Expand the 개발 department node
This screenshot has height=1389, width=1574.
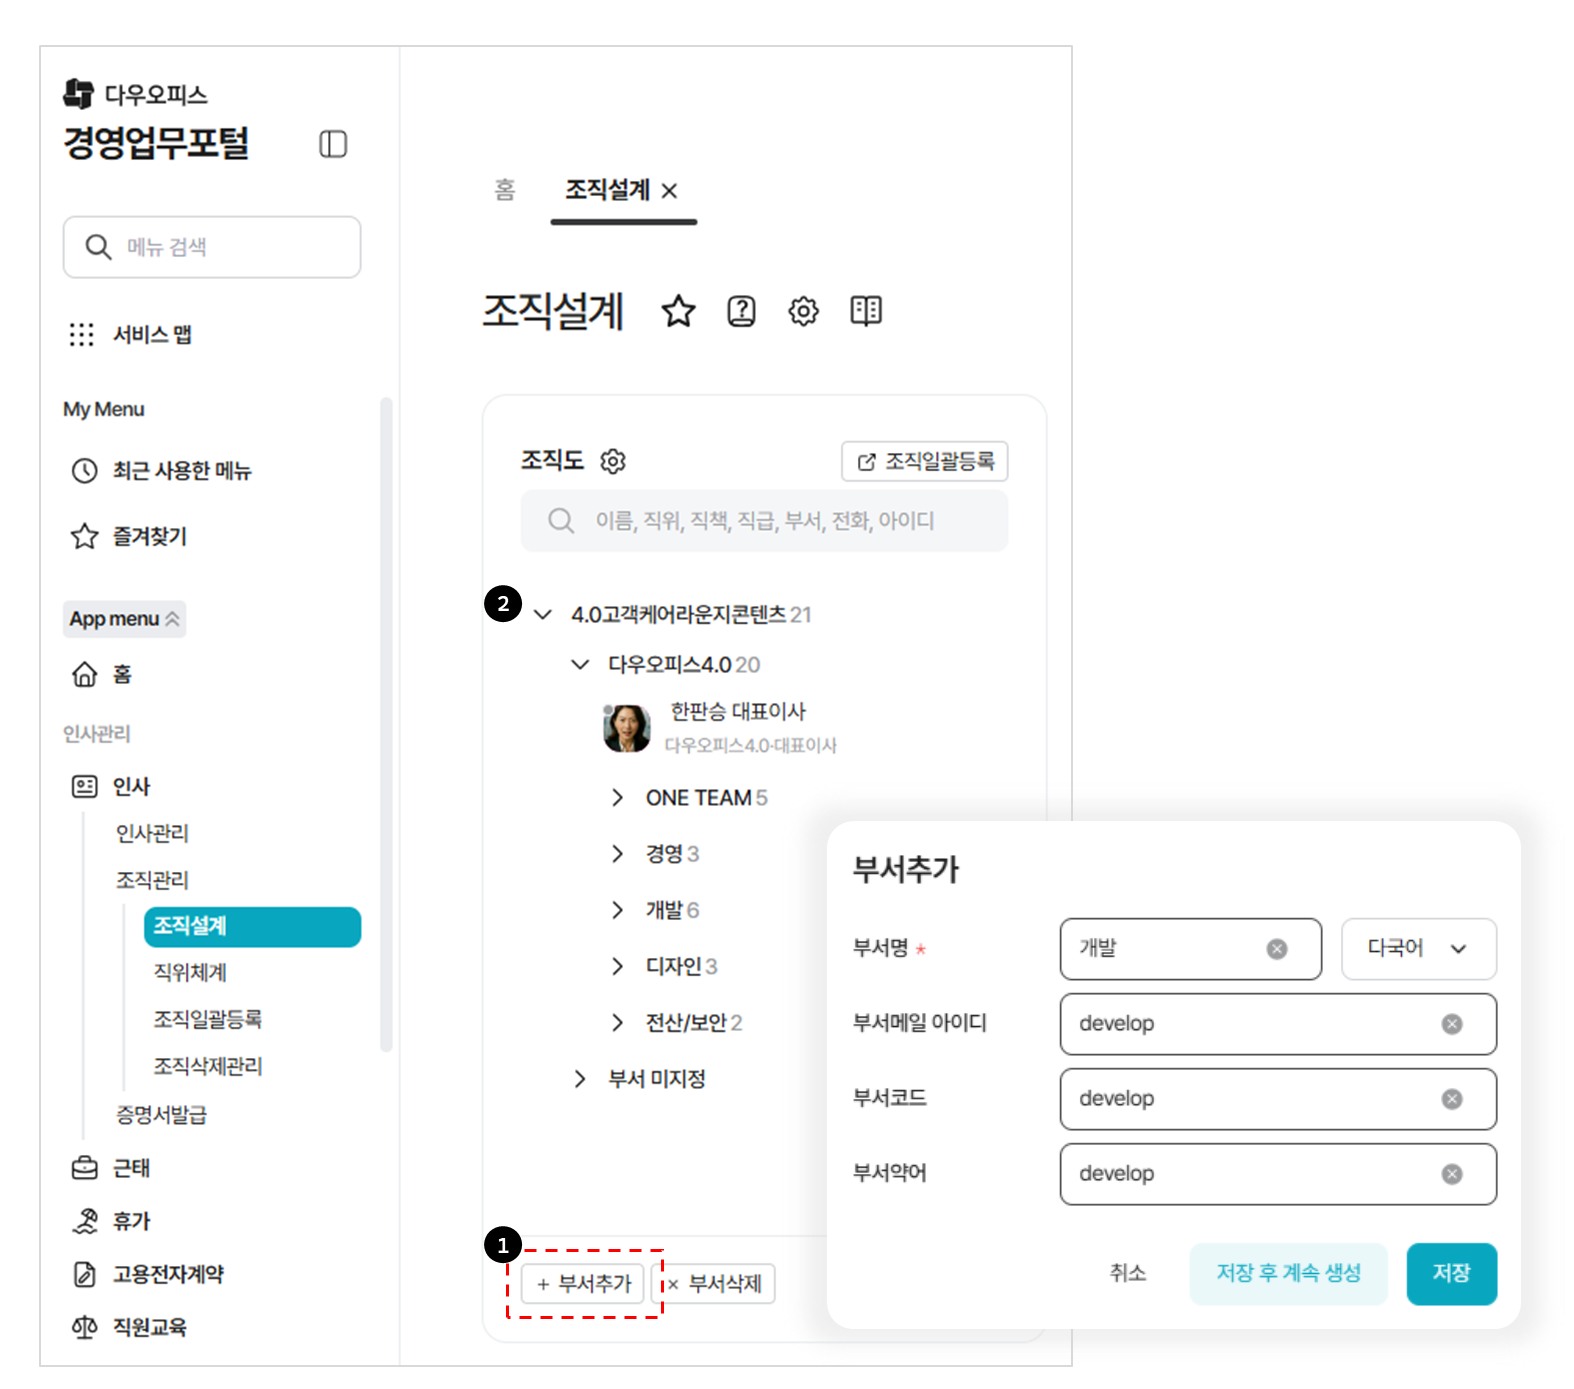[617, 910]
